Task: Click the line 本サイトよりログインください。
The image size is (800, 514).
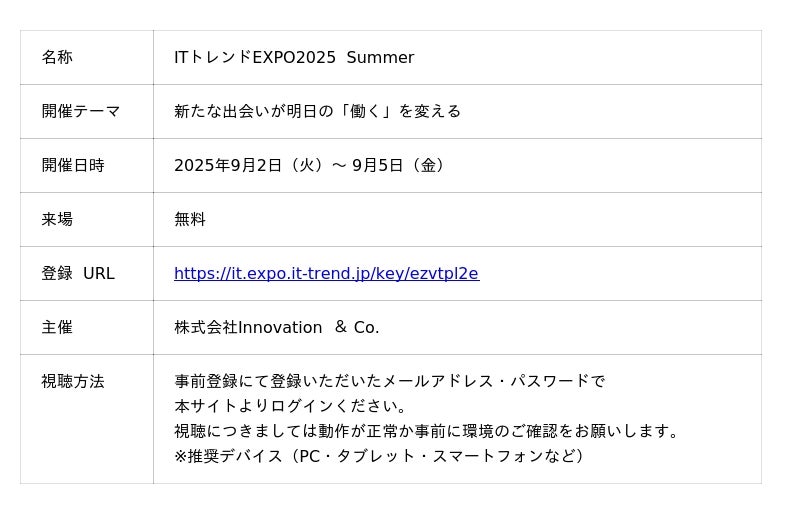Action: click(291, 407)
